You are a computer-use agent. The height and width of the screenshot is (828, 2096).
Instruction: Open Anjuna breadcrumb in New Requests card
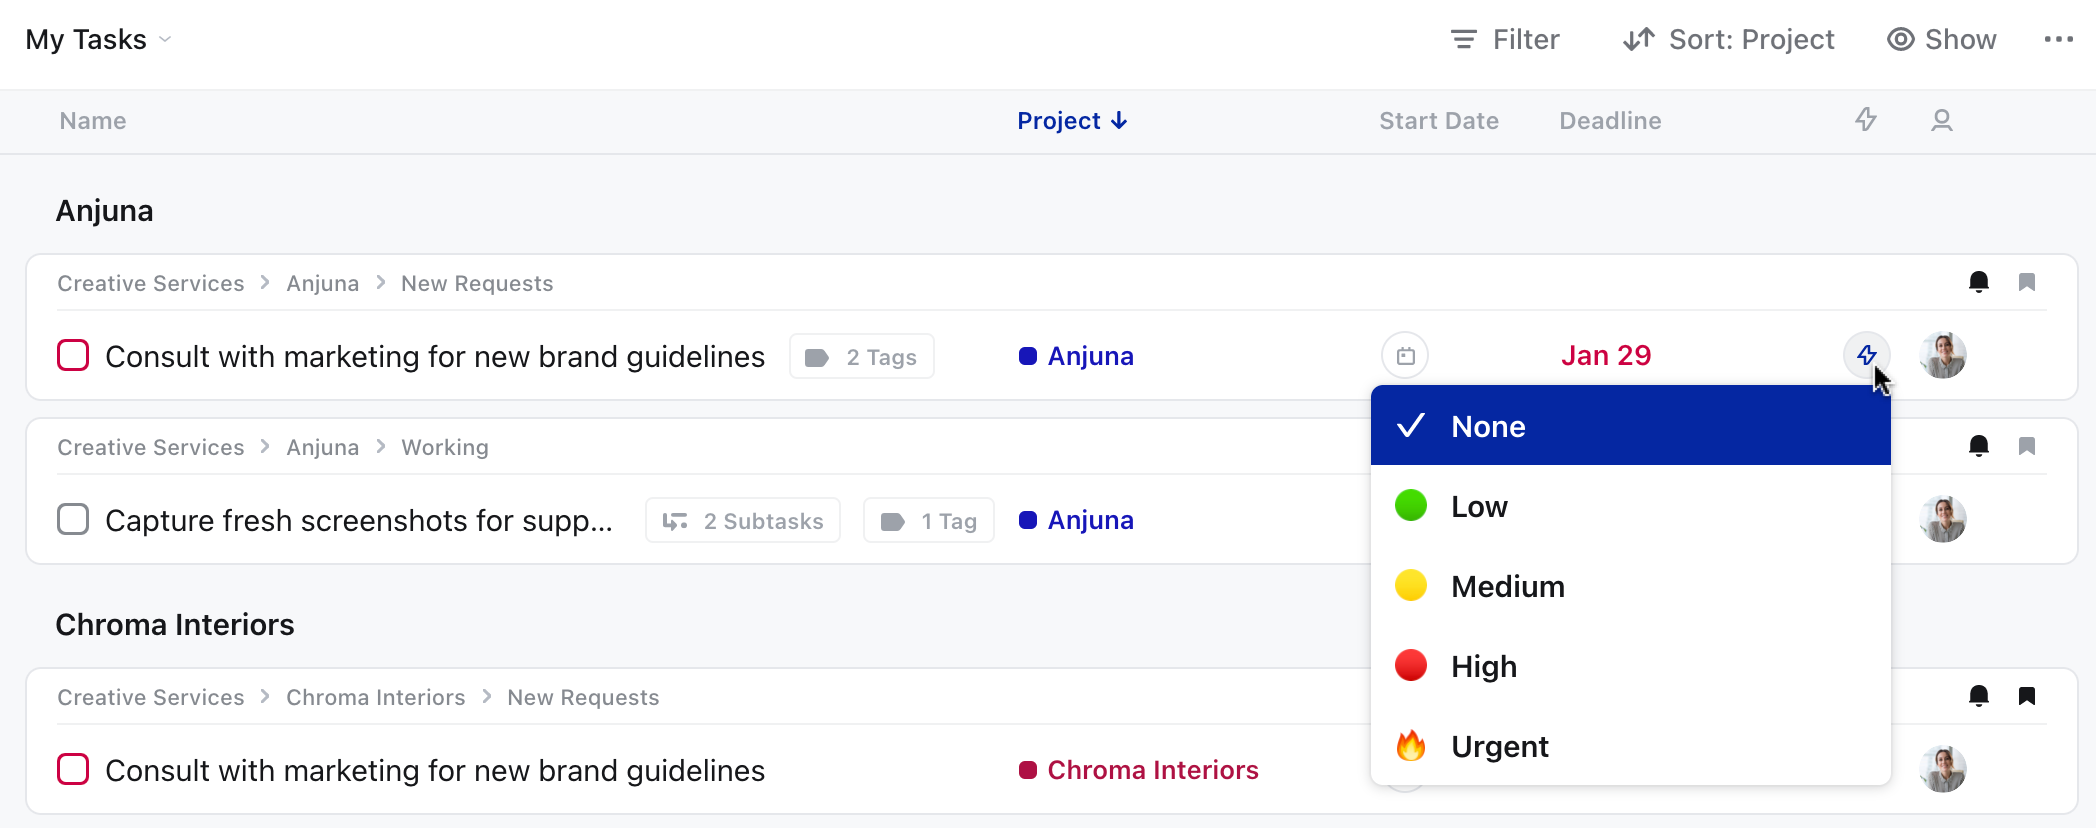(322, 284)
